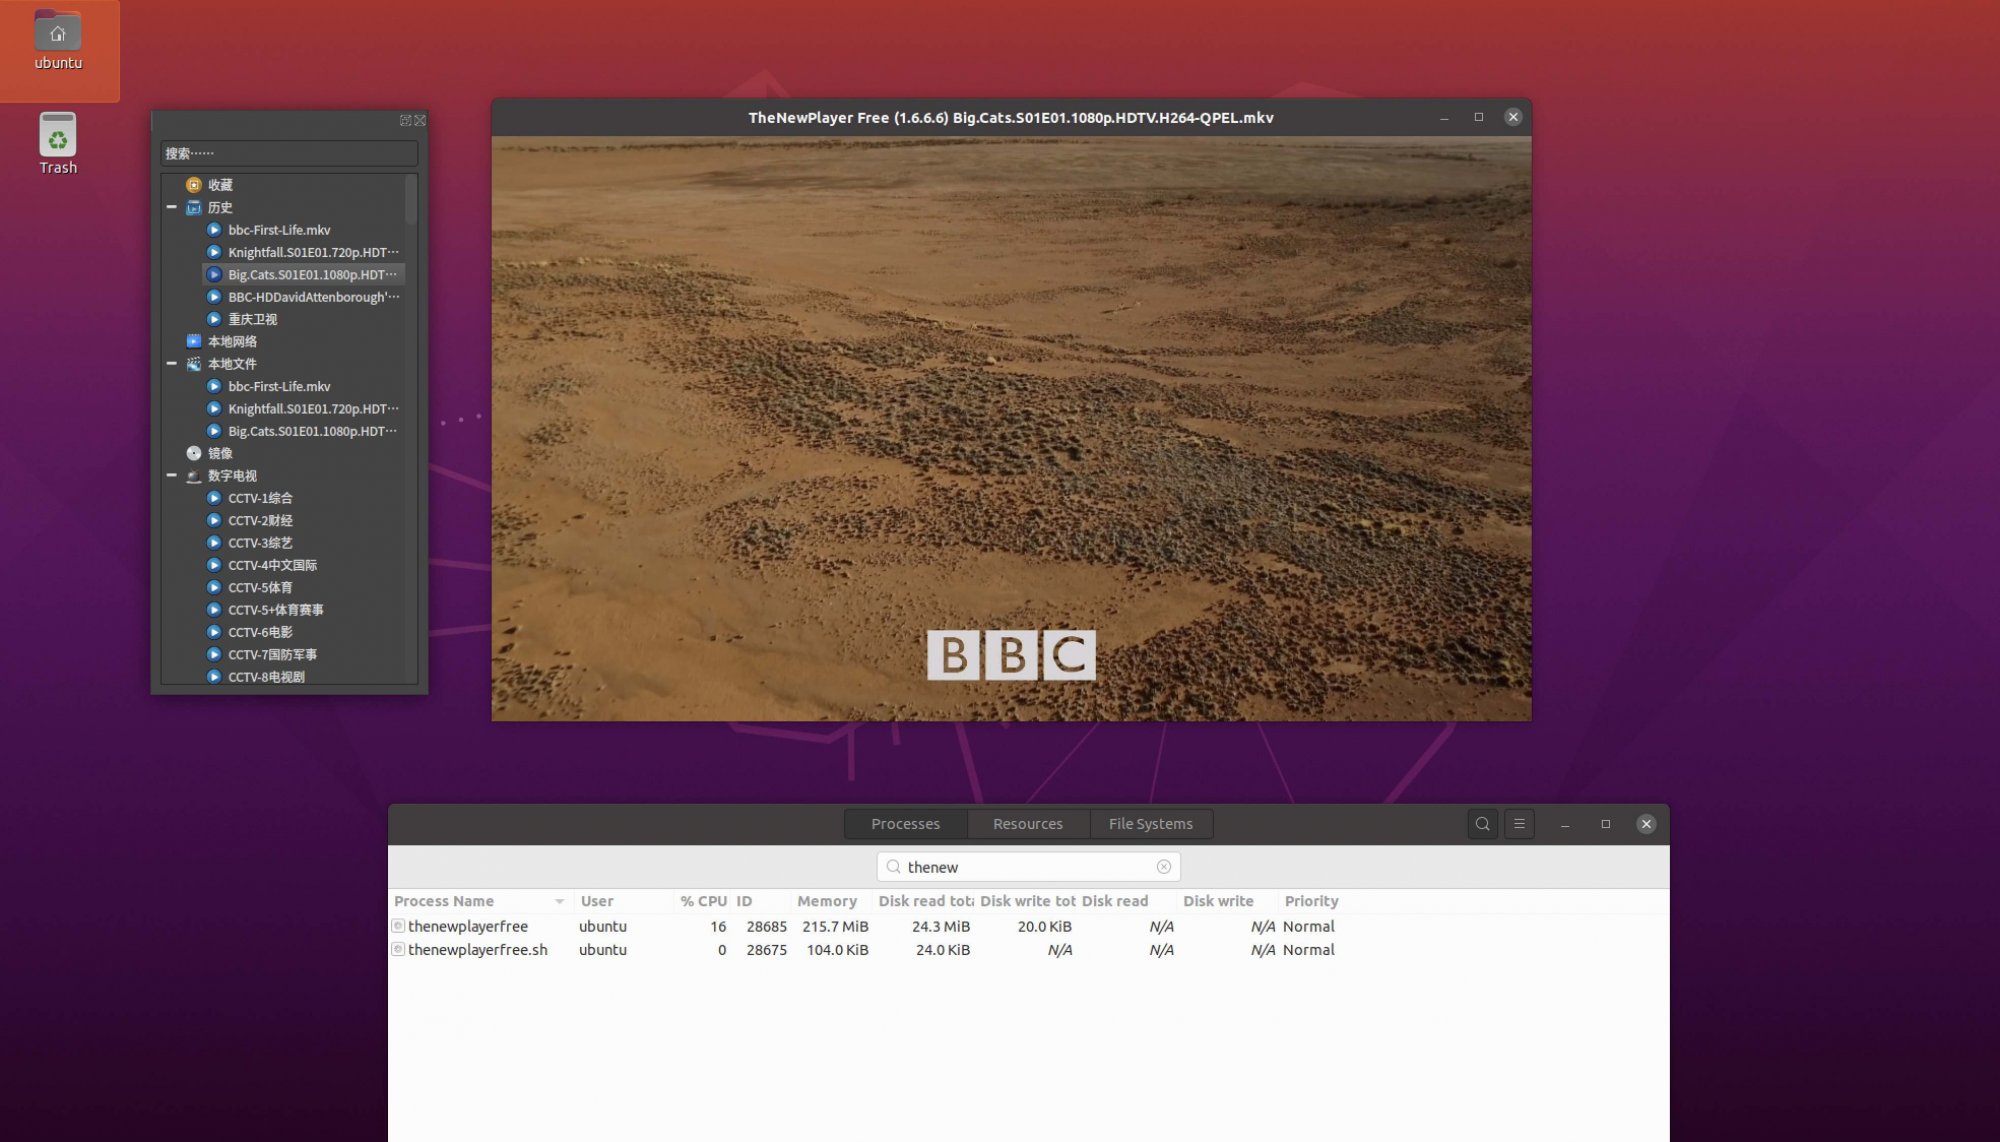This screenshot has height=1142, width=2000.
Task: Collapse the 数字电视 digital TV node
Action: coord(172,476)
